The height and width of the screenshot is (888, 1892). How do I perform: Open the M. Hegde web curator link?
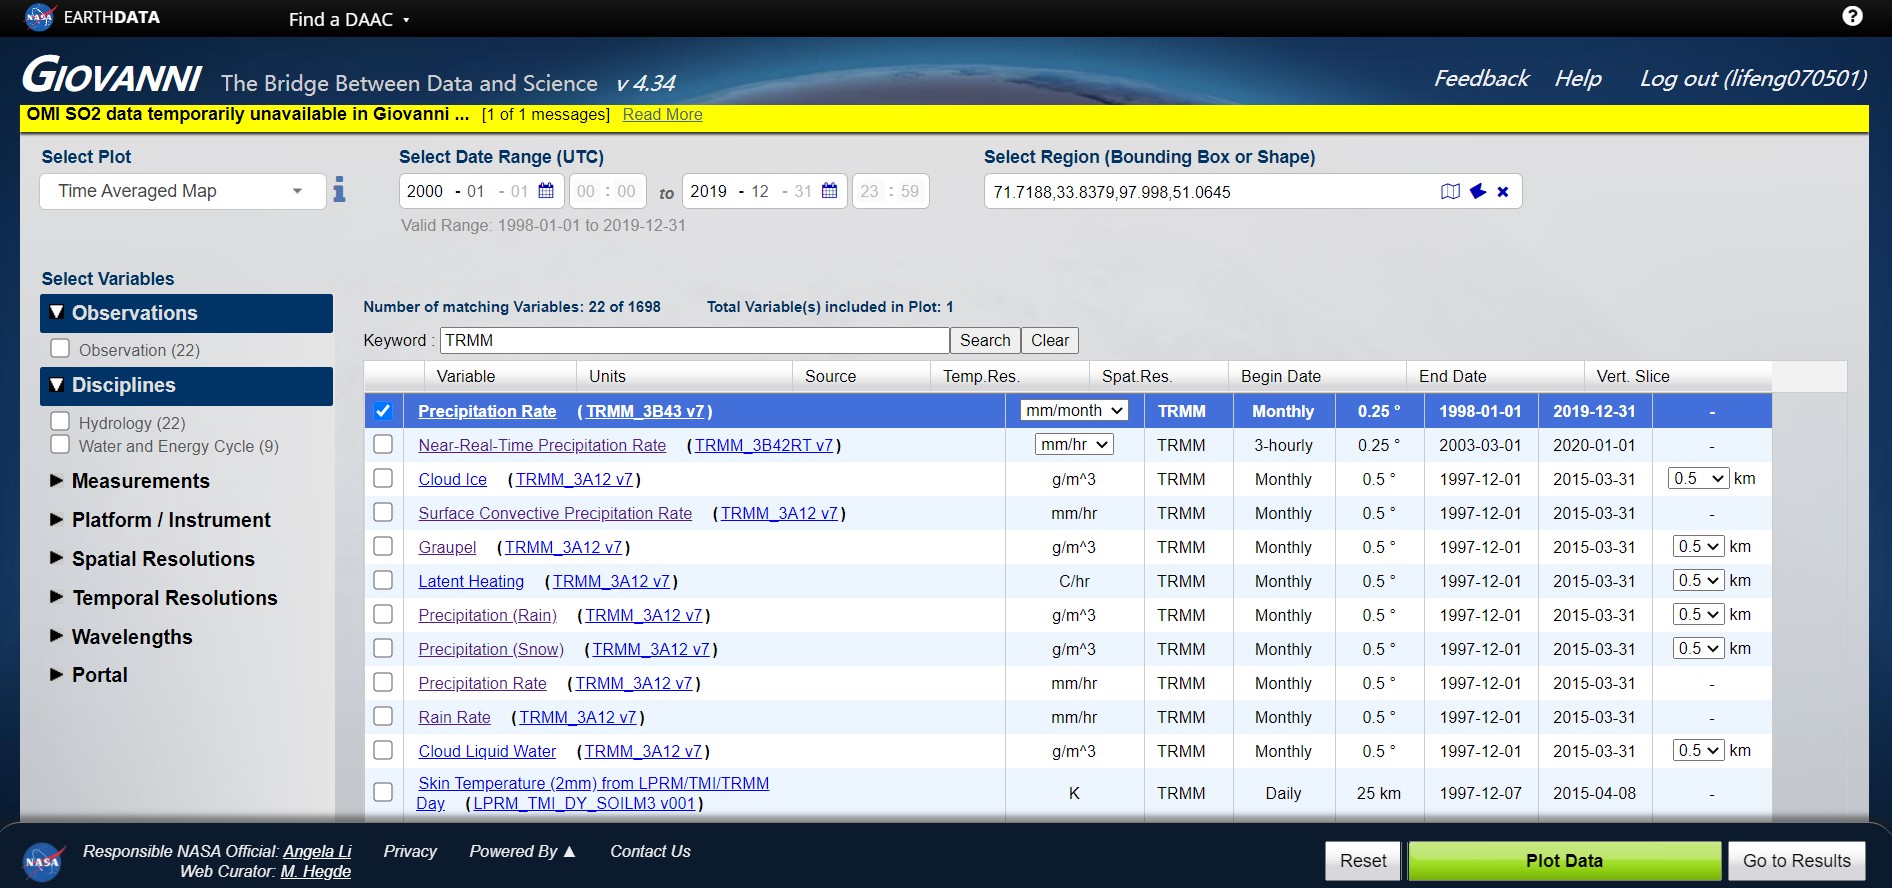315,871
